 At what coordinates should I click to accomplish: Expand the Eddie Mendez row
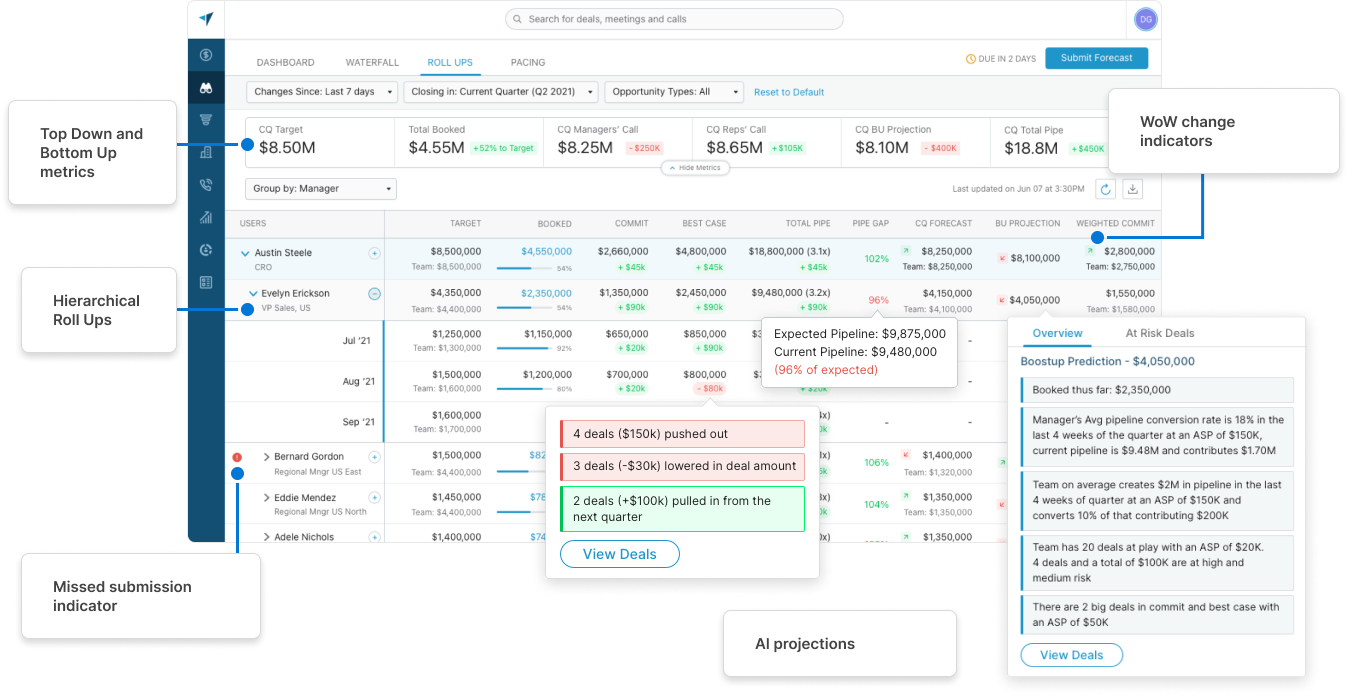click(266, 498)
